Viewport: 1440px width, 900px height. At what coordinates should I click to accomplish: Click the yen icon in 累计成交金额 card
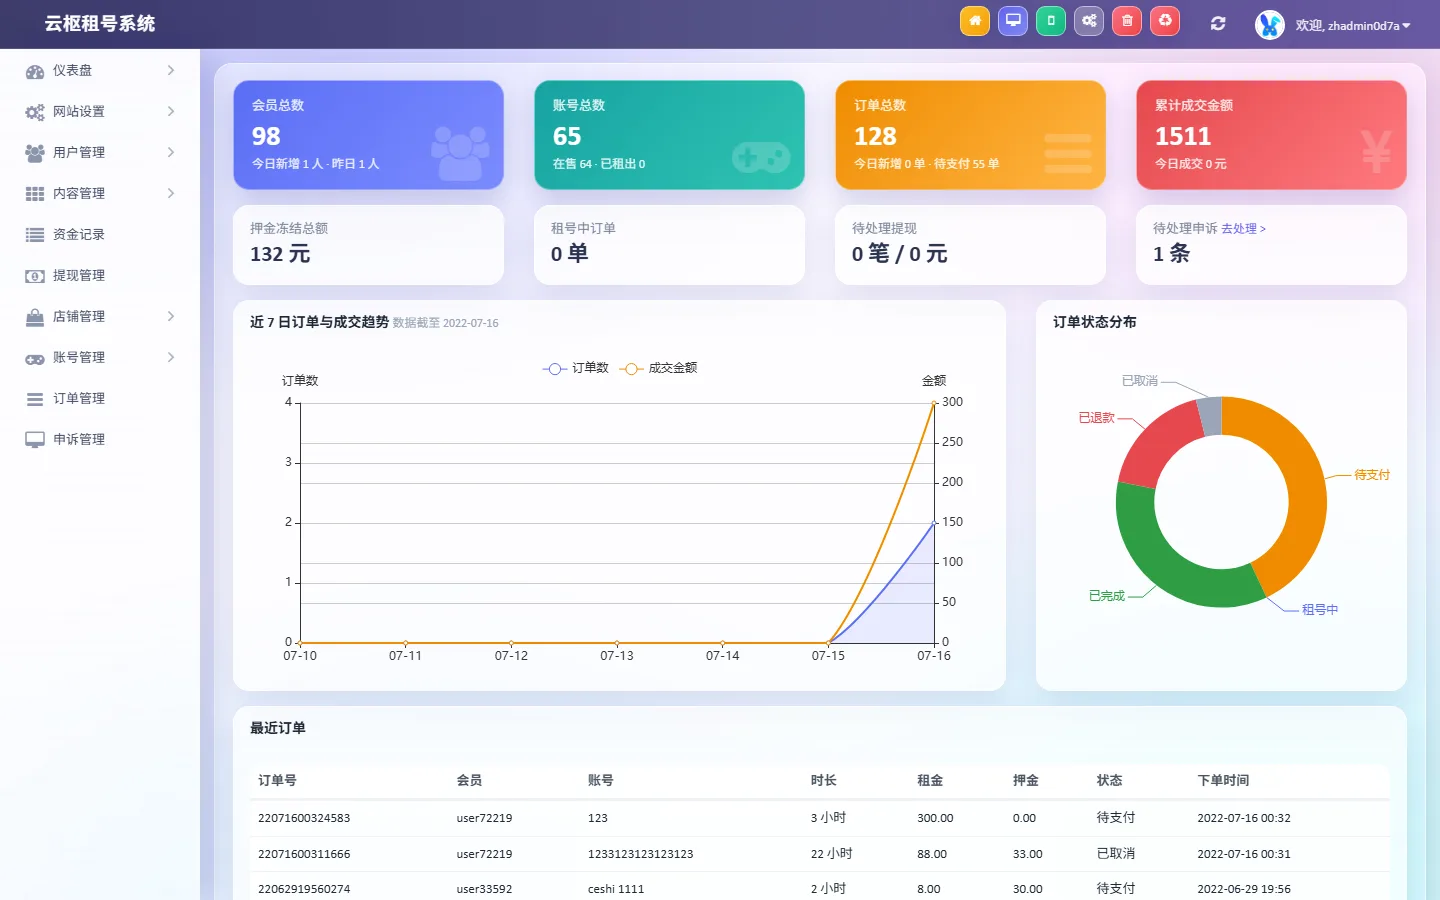click(1376, 152)
